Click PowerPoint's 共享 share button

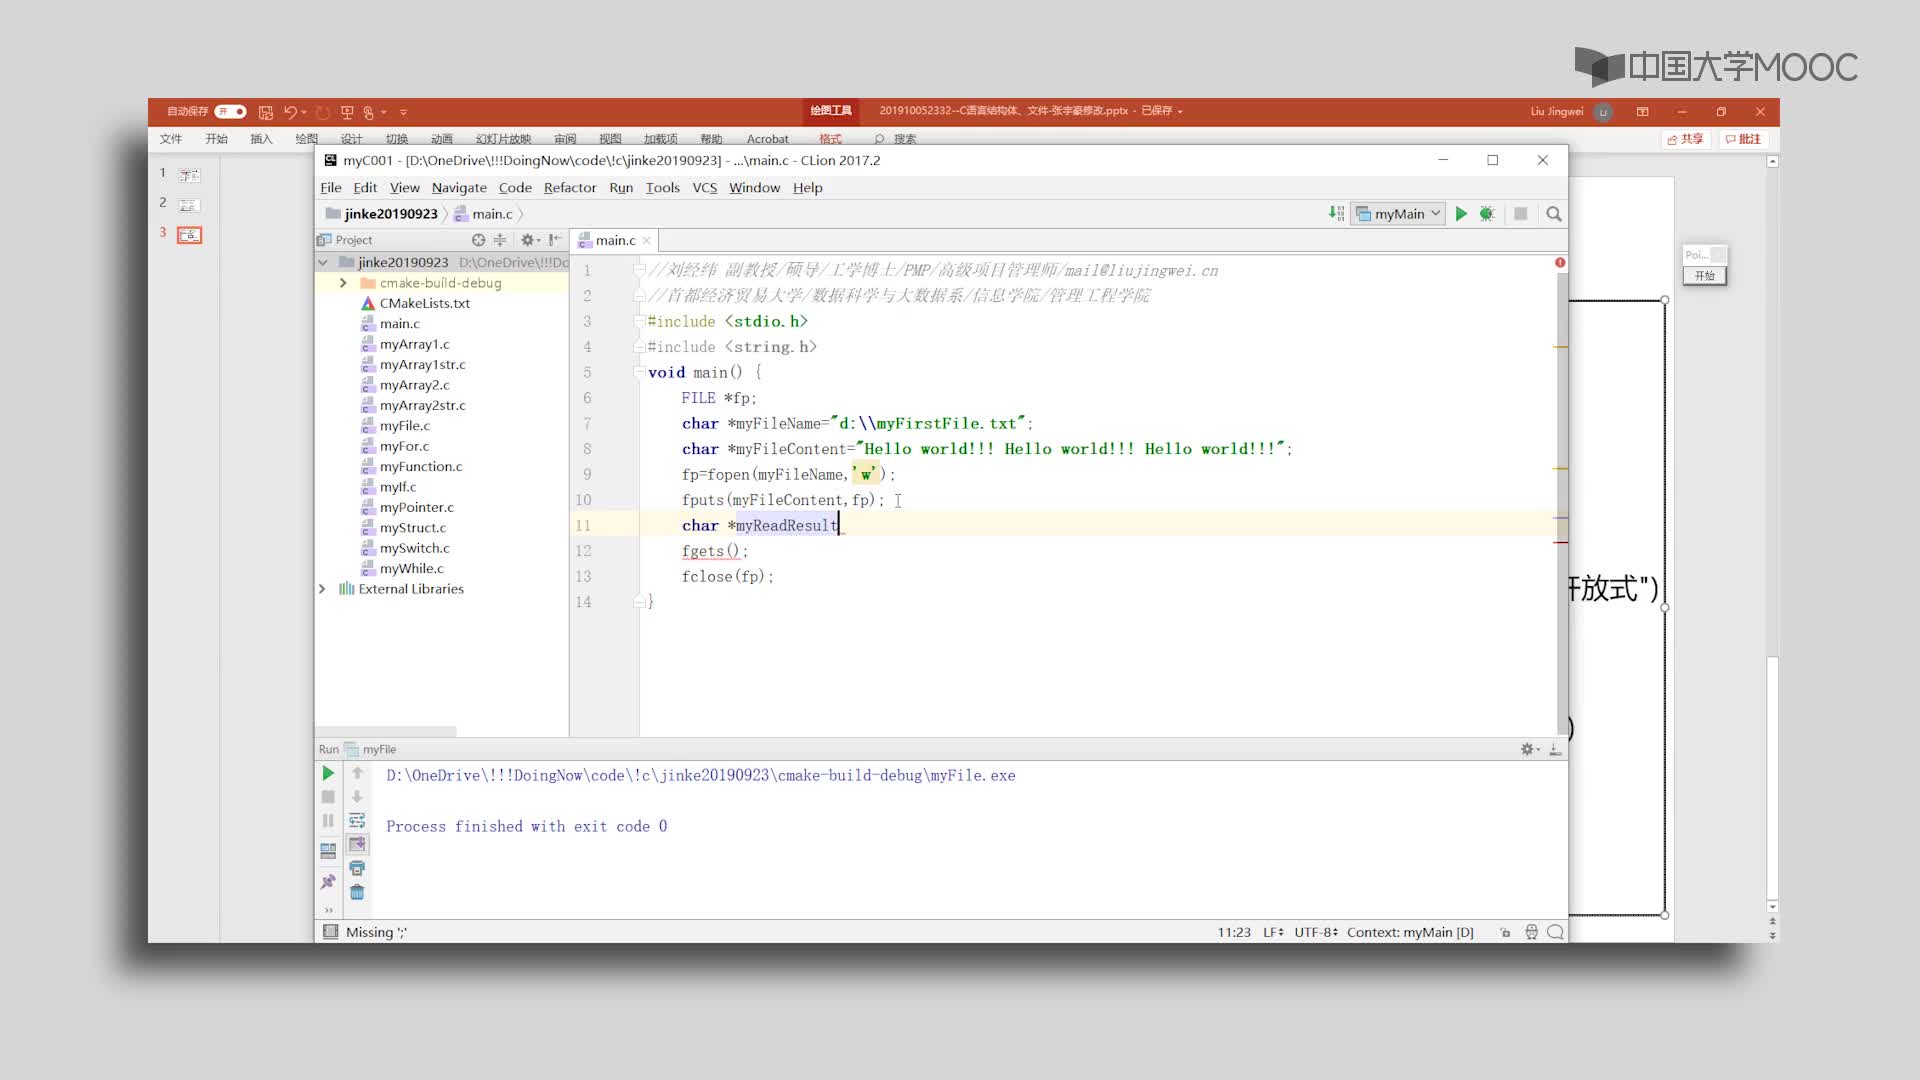(x=1685, y=139)
